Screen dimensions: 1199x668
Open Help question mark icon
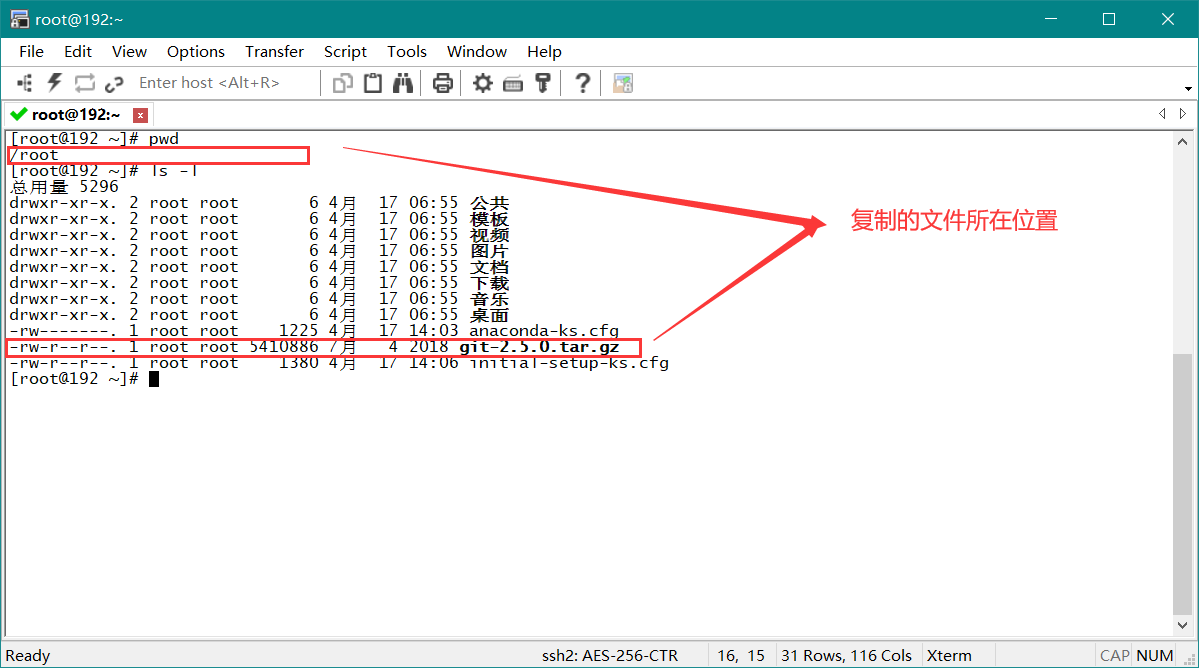click(583, 83)
